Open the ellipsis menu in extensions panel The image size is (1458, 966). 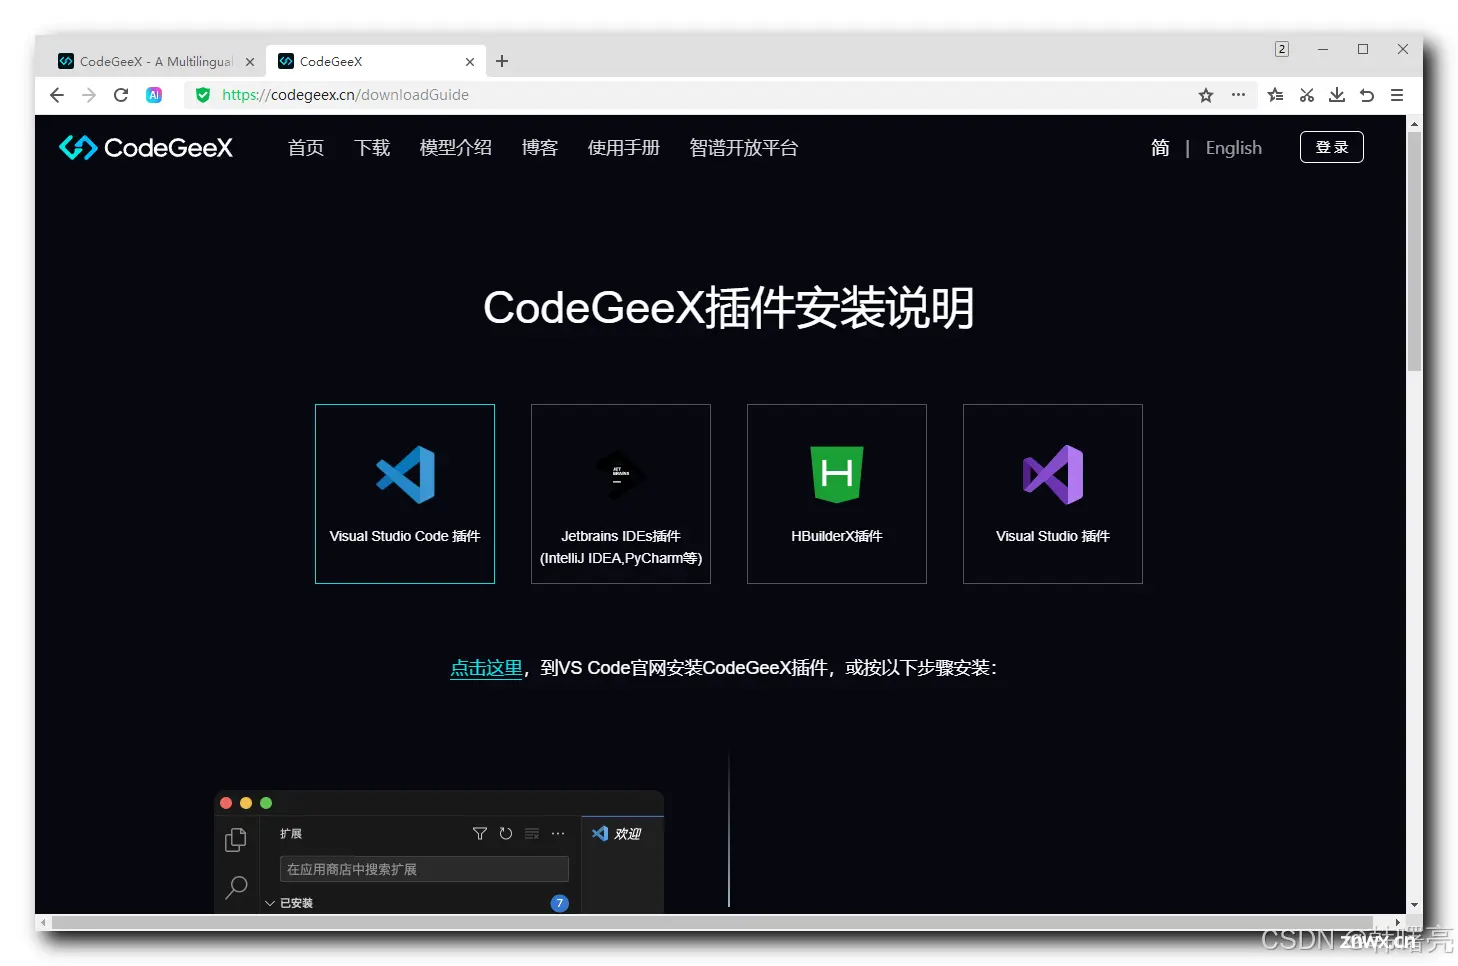click(558, 833)
